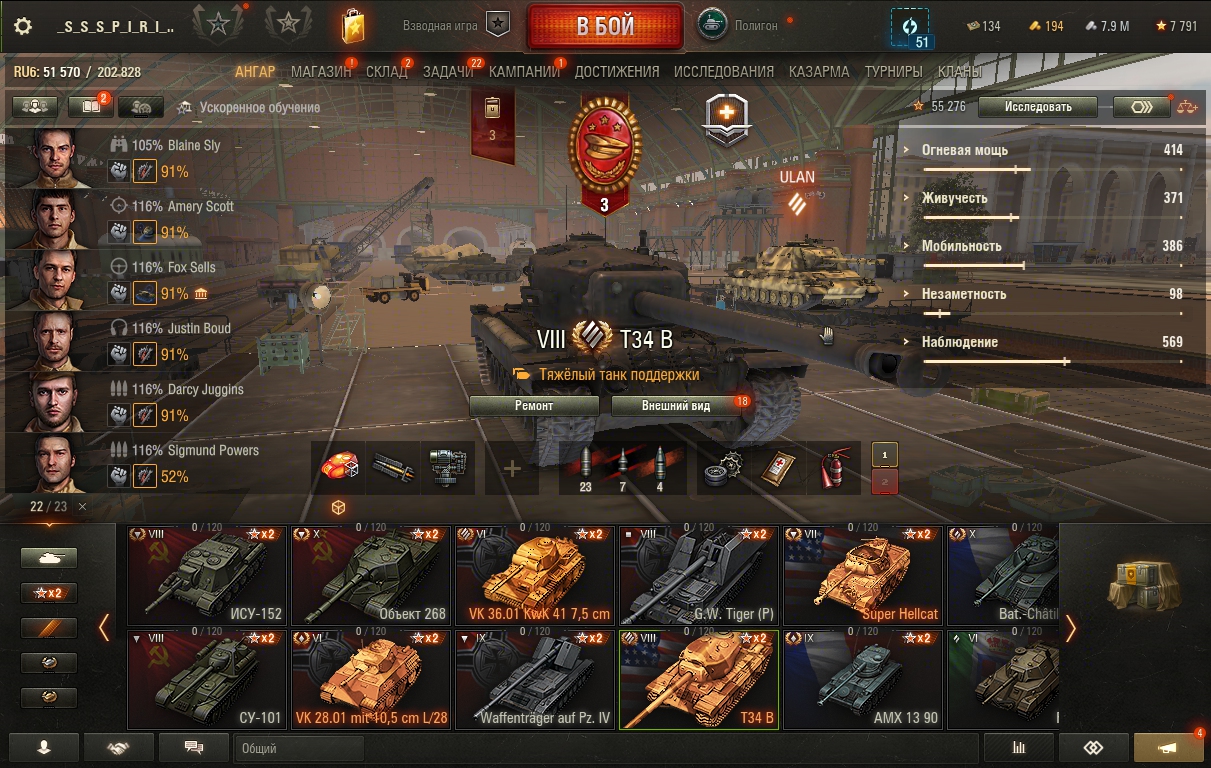Click the empty equipment slot with plus sign
The width and height of the screenshot is (1211, 768).
(x=512, y=468)
